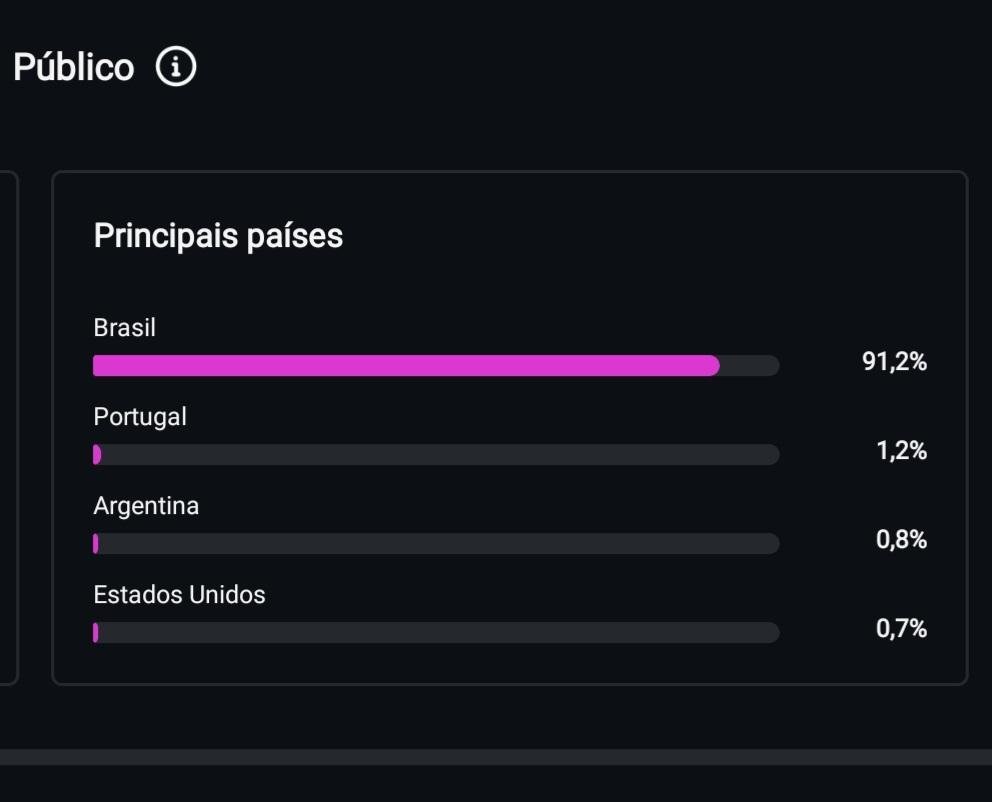Select the 1,2% percentage value
Image resolution: width=992 pixels, height=802 pixels.
click(901, 451)
